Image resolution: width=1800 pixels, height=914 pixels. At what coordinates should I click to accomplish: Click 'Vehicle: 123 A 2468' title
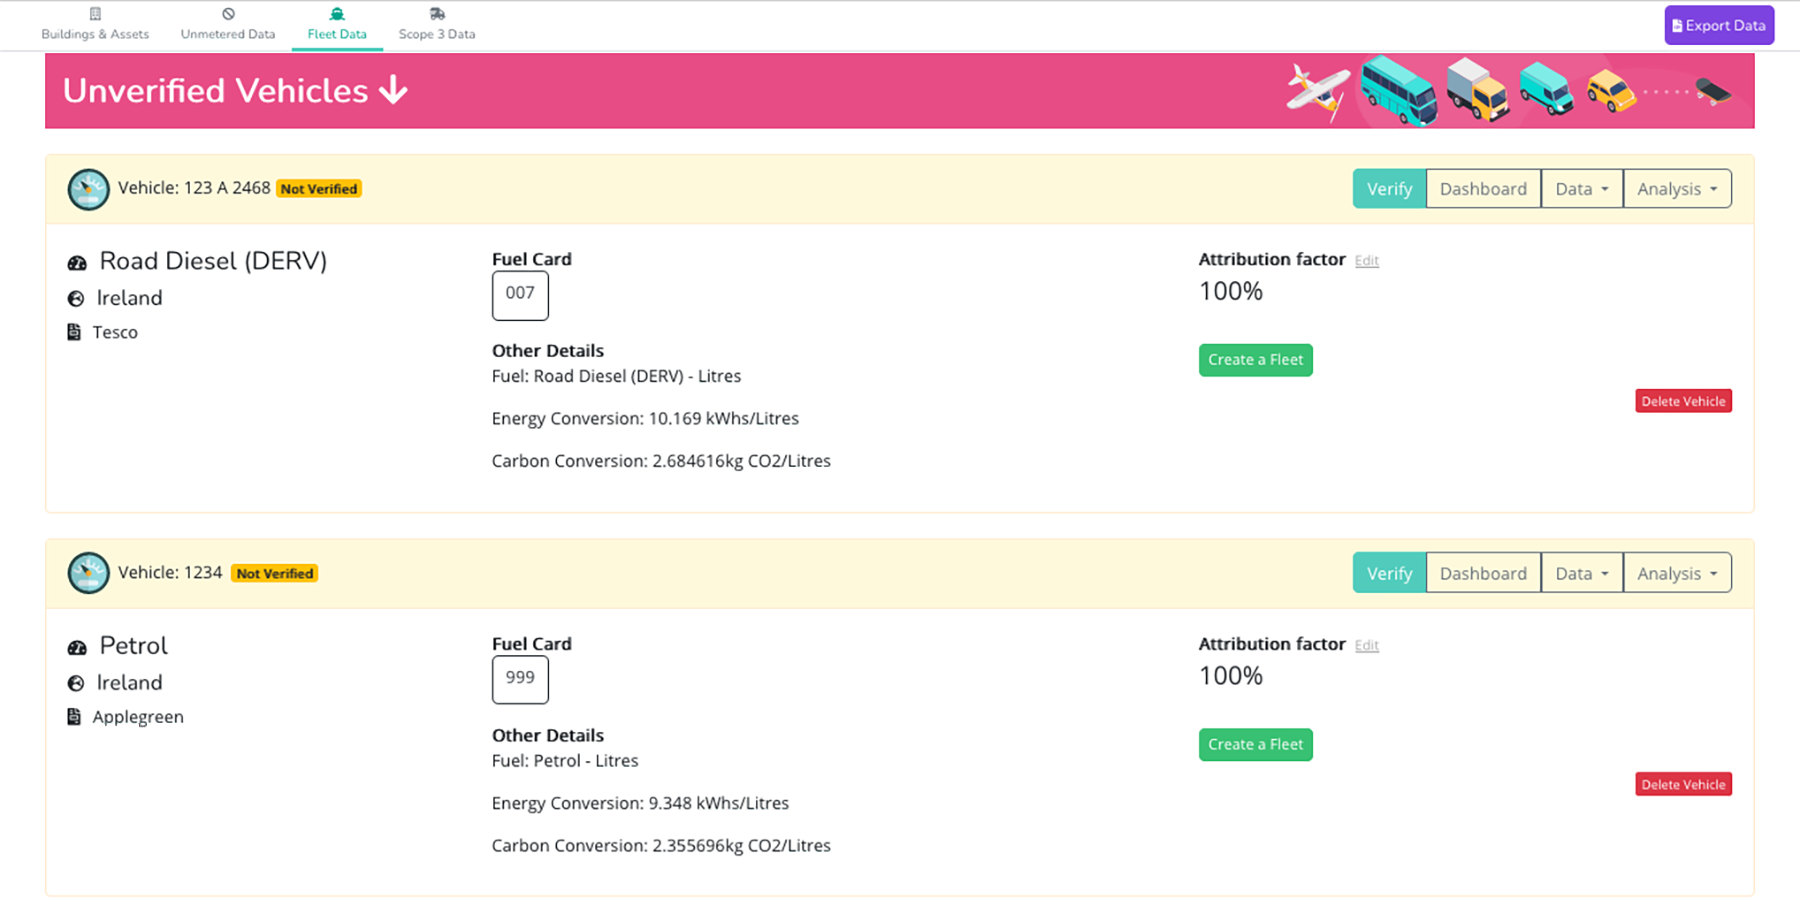pyautogui.click(x=194, y=188)
